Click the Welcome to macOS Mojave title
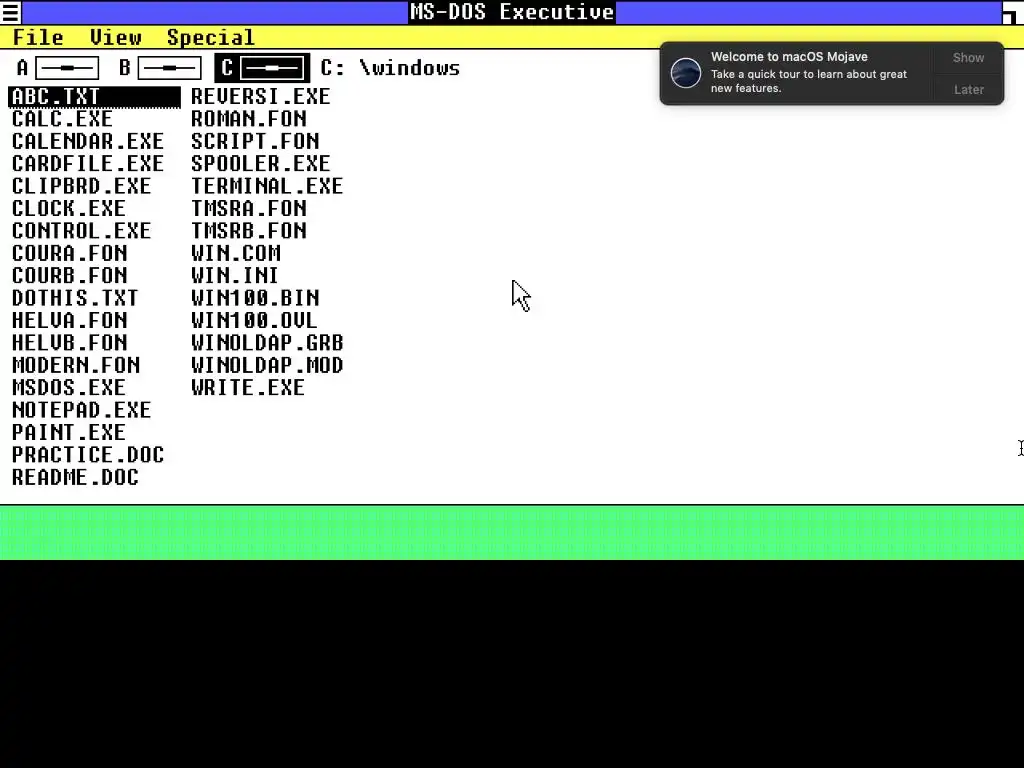 (x=789, y=57)
